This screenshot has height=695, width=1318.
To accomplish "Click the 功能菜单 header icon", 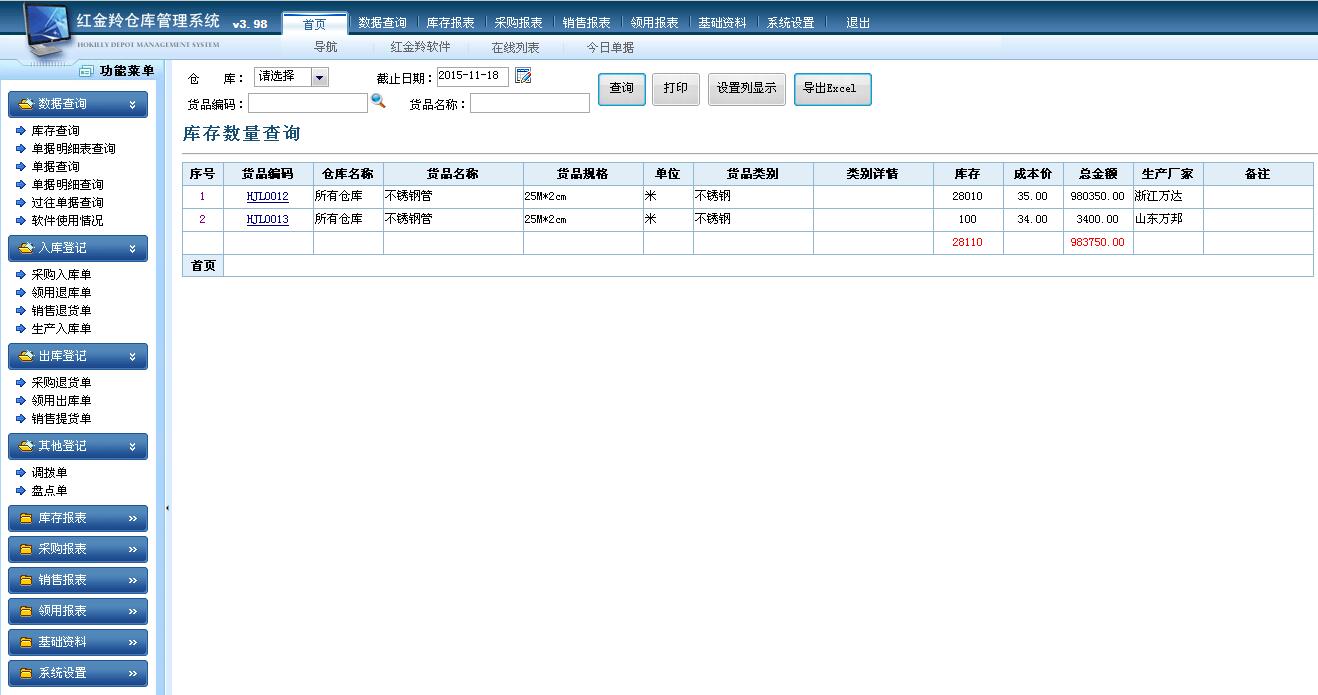I will (87, 71).
